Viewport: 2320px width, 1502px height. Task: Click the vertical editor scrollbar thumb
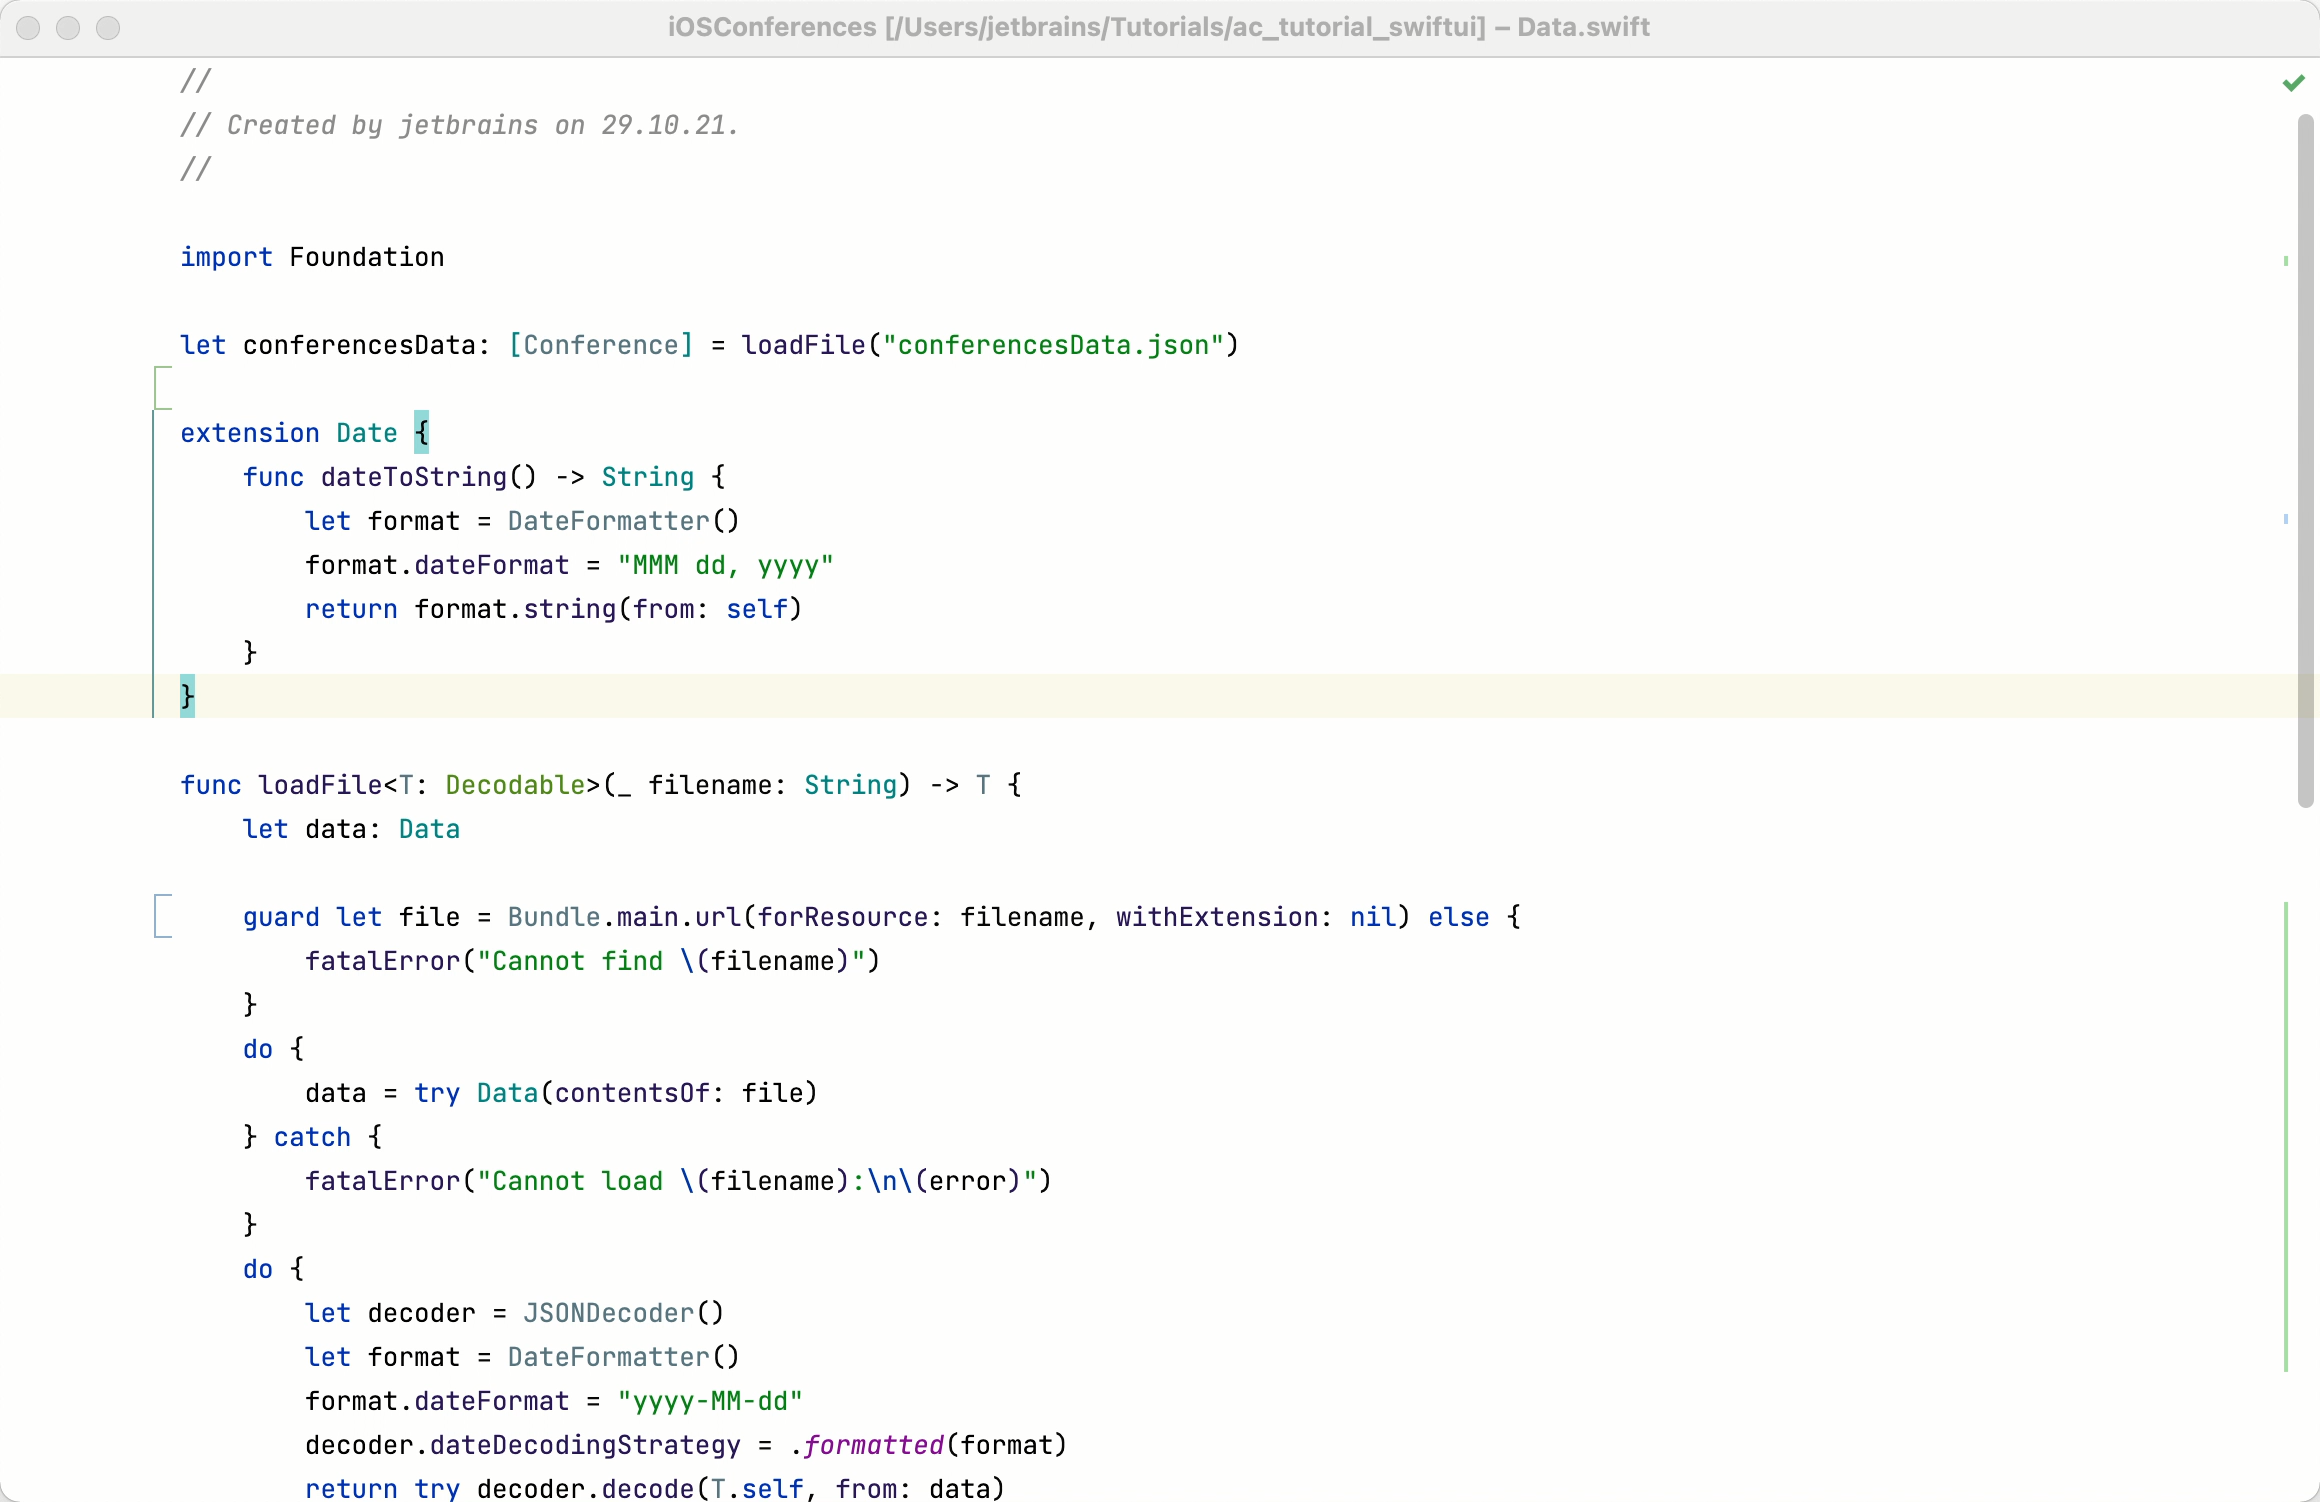click(2306, 460)
